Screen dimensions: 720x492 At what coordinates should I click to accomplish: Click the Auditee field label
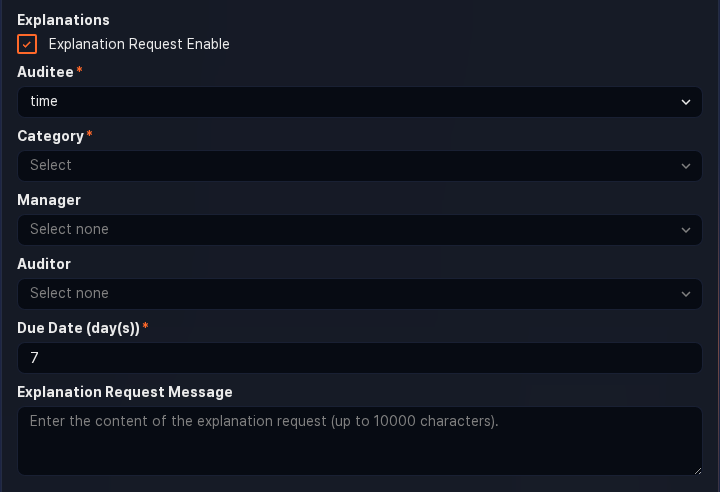click(x=46, y=72)
